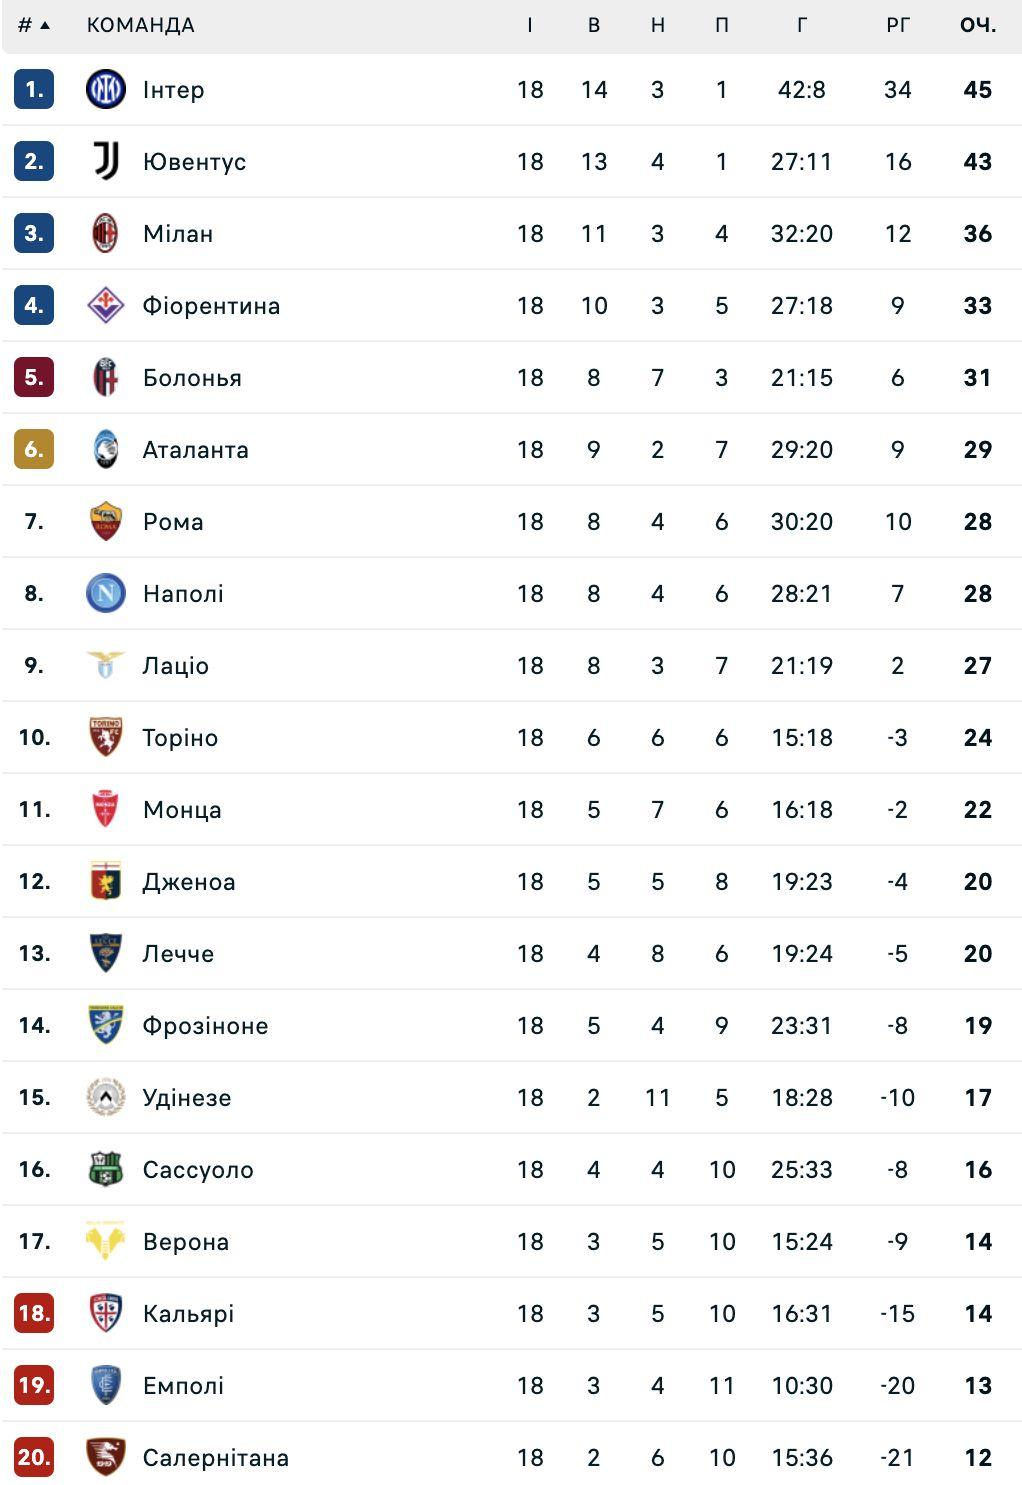Click the Roma club crest
The width and height of the screenshot is (1022, 1485).
(105, 522)
